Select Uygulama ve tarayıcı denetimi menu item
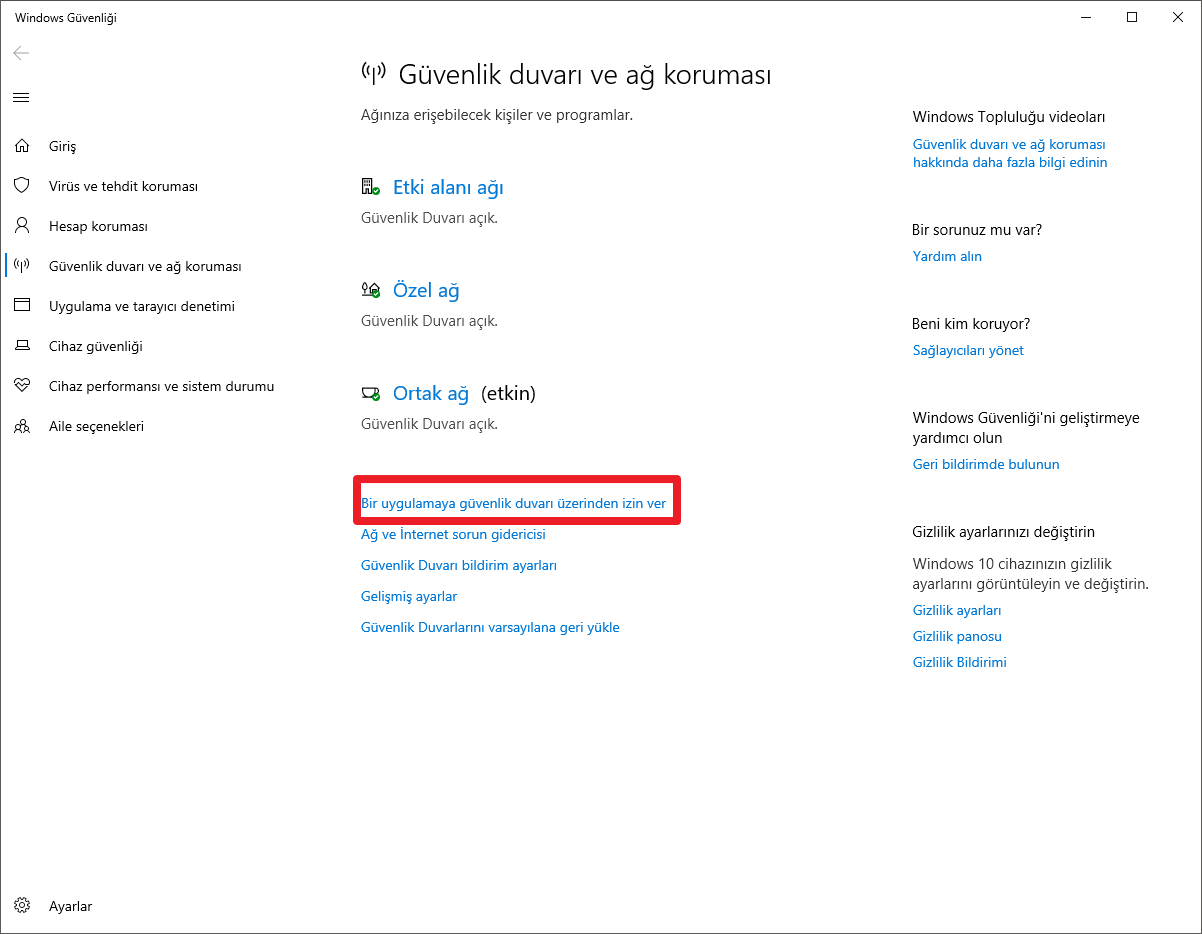 142,306
